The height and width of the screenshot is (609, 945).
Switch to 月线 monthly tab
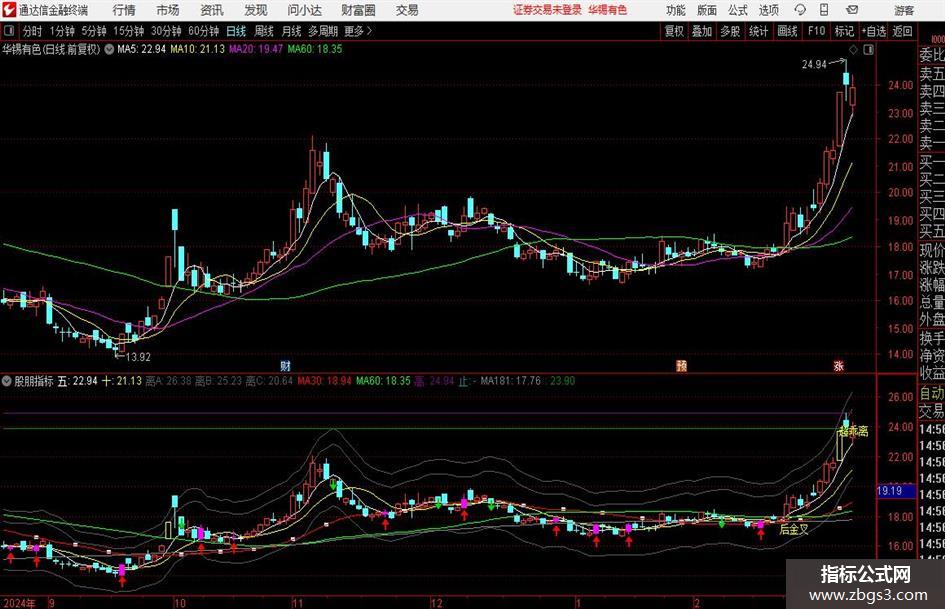coord(291,31)
